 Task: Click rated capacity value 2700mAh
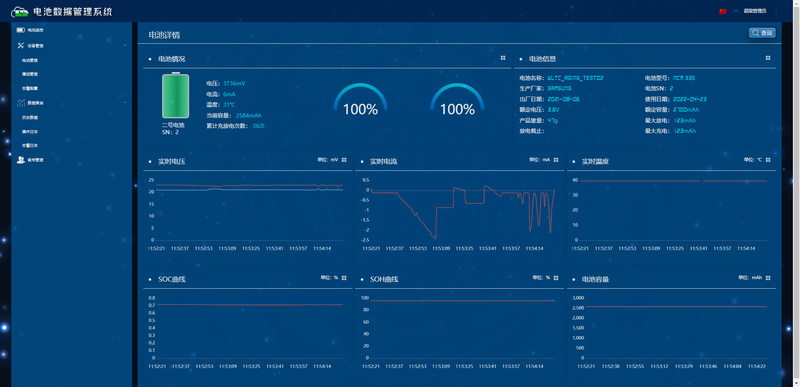tap(686, 110)
